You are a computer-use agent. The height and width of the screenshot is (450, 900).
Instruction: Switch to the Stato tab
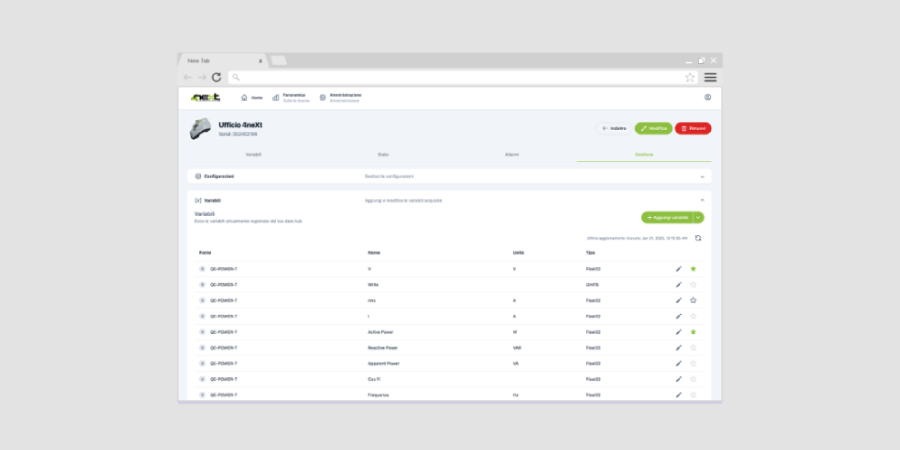(383, 155)
